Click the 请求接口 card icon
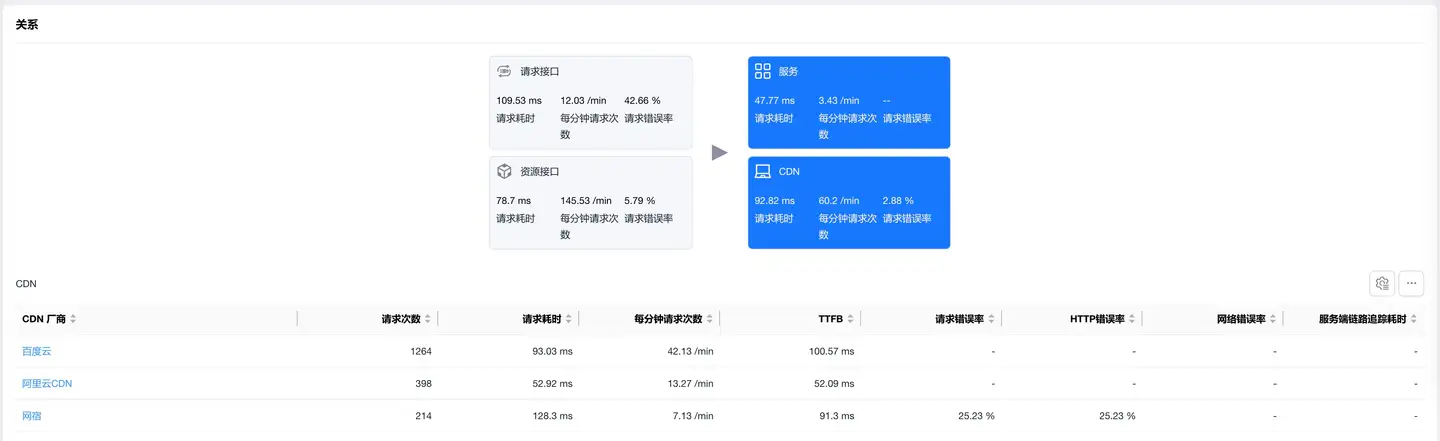 505,72
